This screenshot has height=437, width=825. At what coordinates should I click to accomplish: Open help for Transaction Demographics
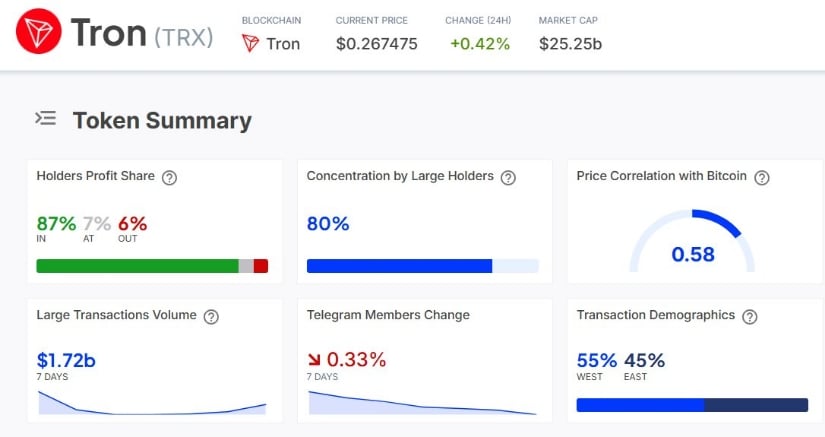750,317
